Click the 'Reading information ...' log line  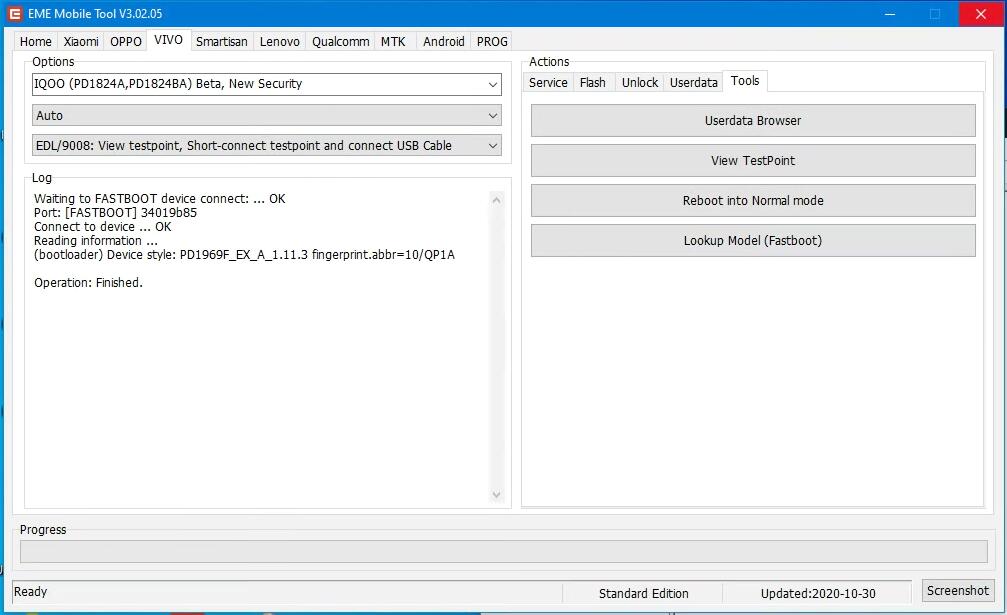click(96, 241)
